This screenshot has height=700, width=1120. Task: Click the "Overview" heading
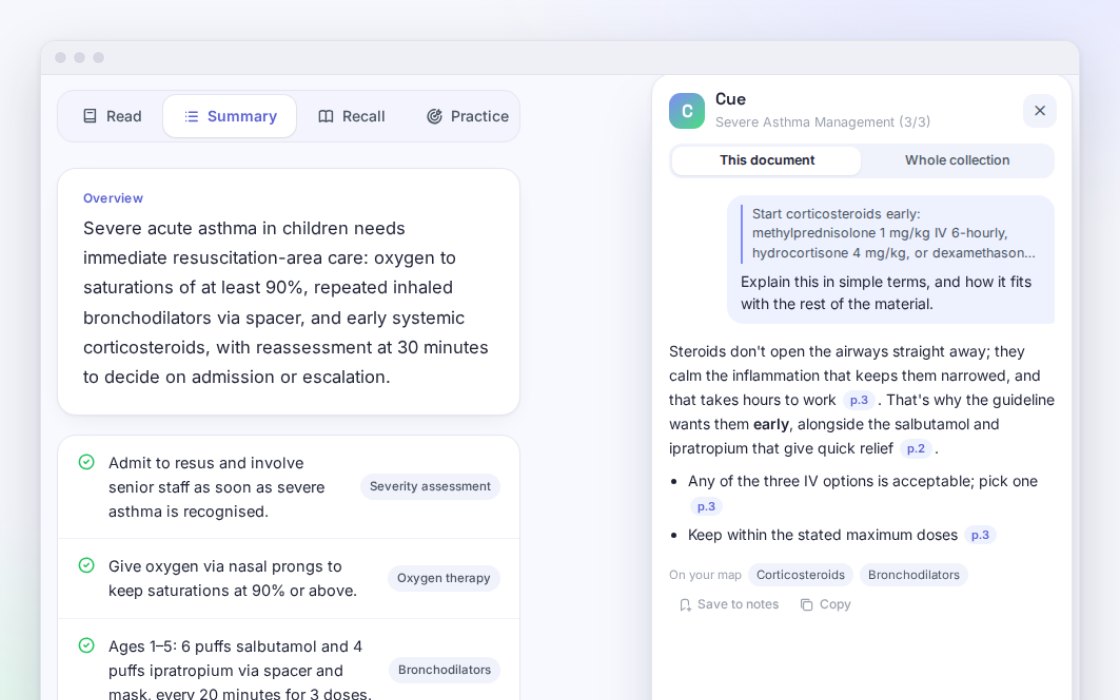pos(113,198)
